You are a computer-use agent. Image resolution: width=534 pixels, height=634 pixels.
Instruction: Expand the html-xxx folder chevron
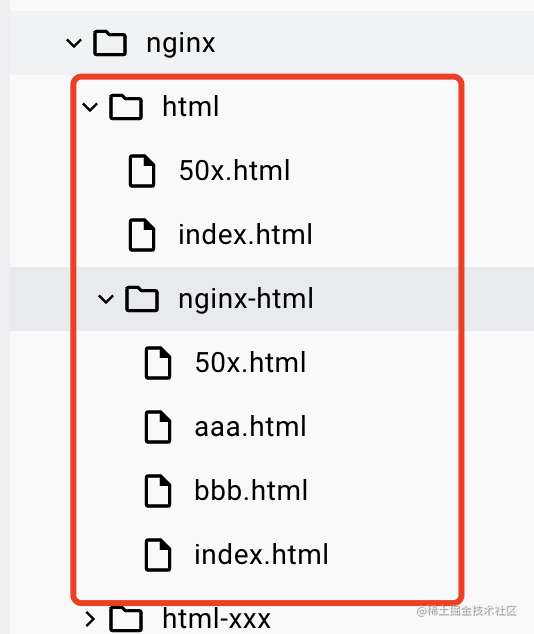click(x=91, y=619)
